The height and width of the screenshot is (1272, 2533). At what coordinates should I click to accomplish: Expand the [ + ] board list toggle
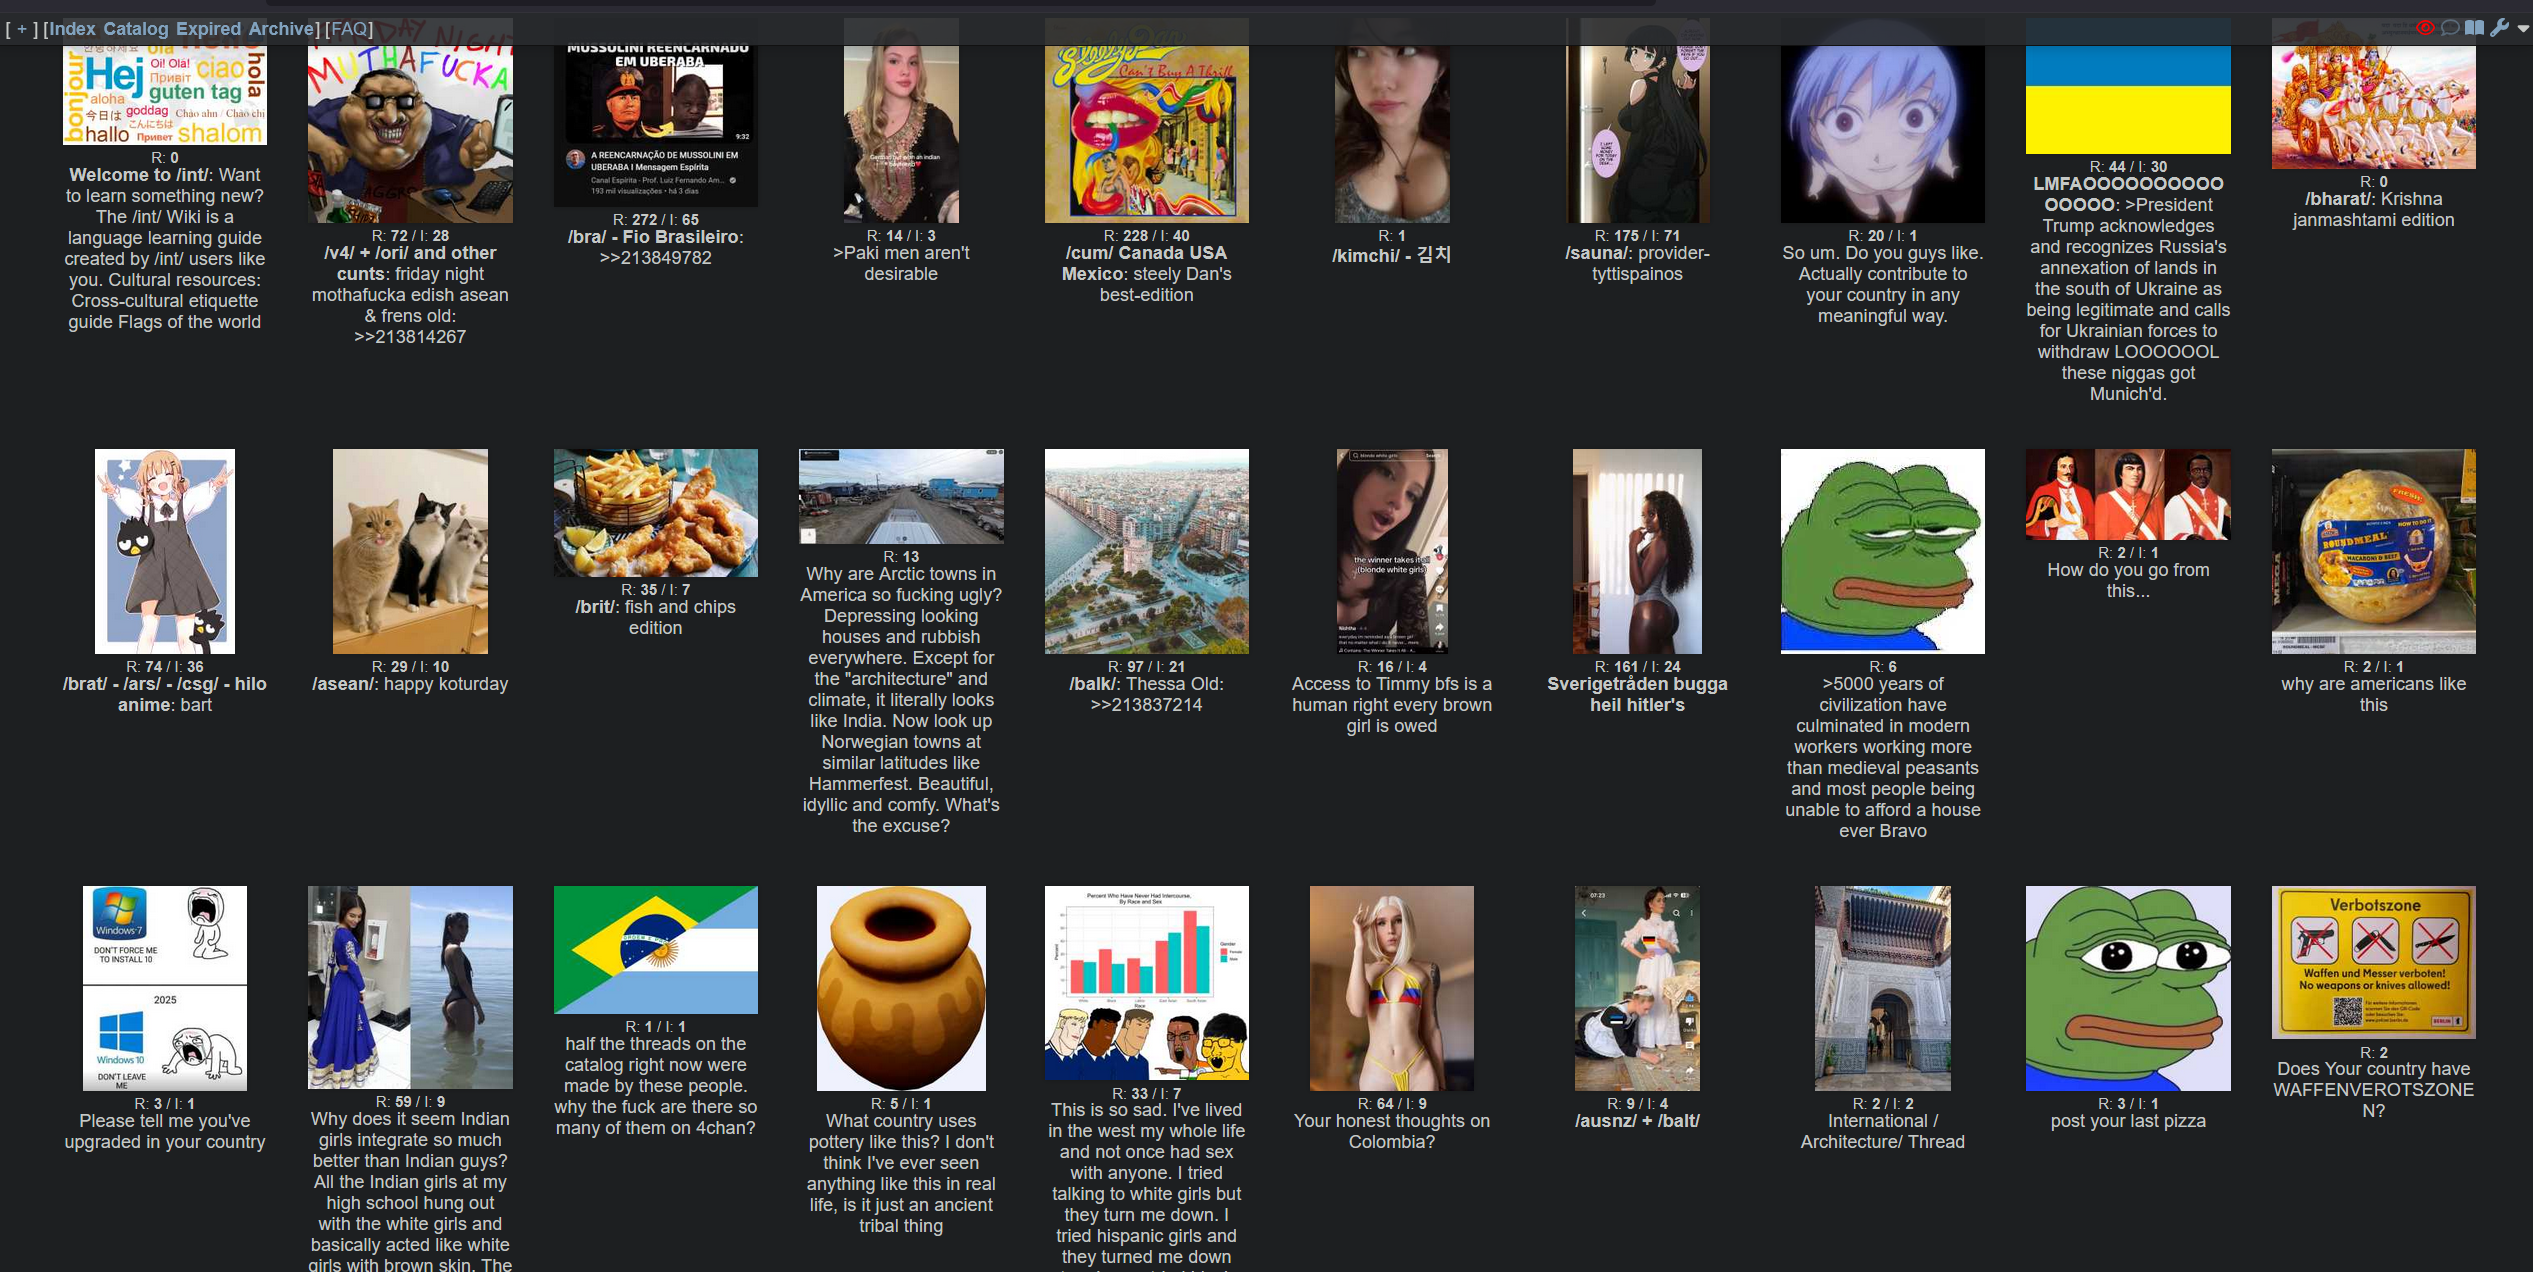point(22,29)
